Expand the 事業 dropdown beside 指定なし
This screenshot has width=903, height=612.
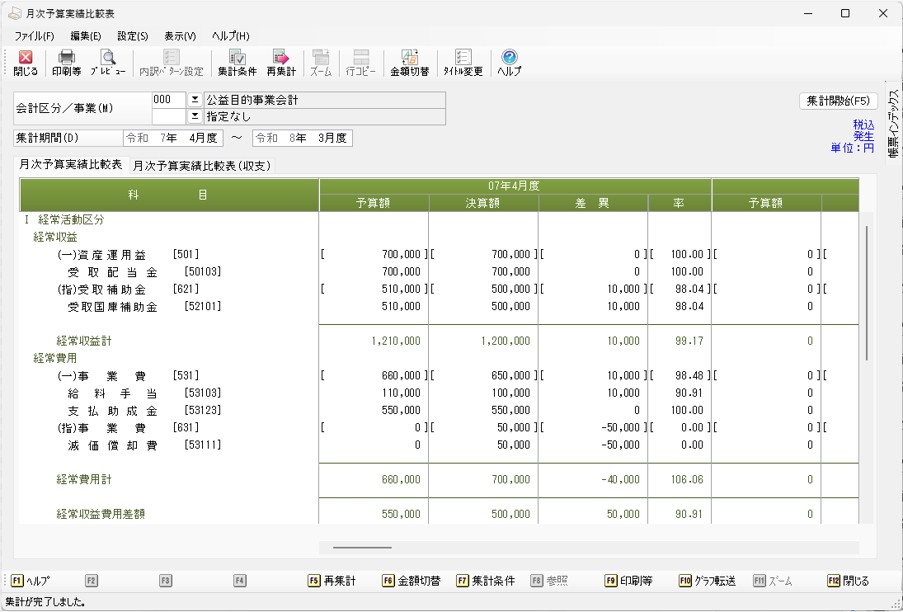pos(195,116)
